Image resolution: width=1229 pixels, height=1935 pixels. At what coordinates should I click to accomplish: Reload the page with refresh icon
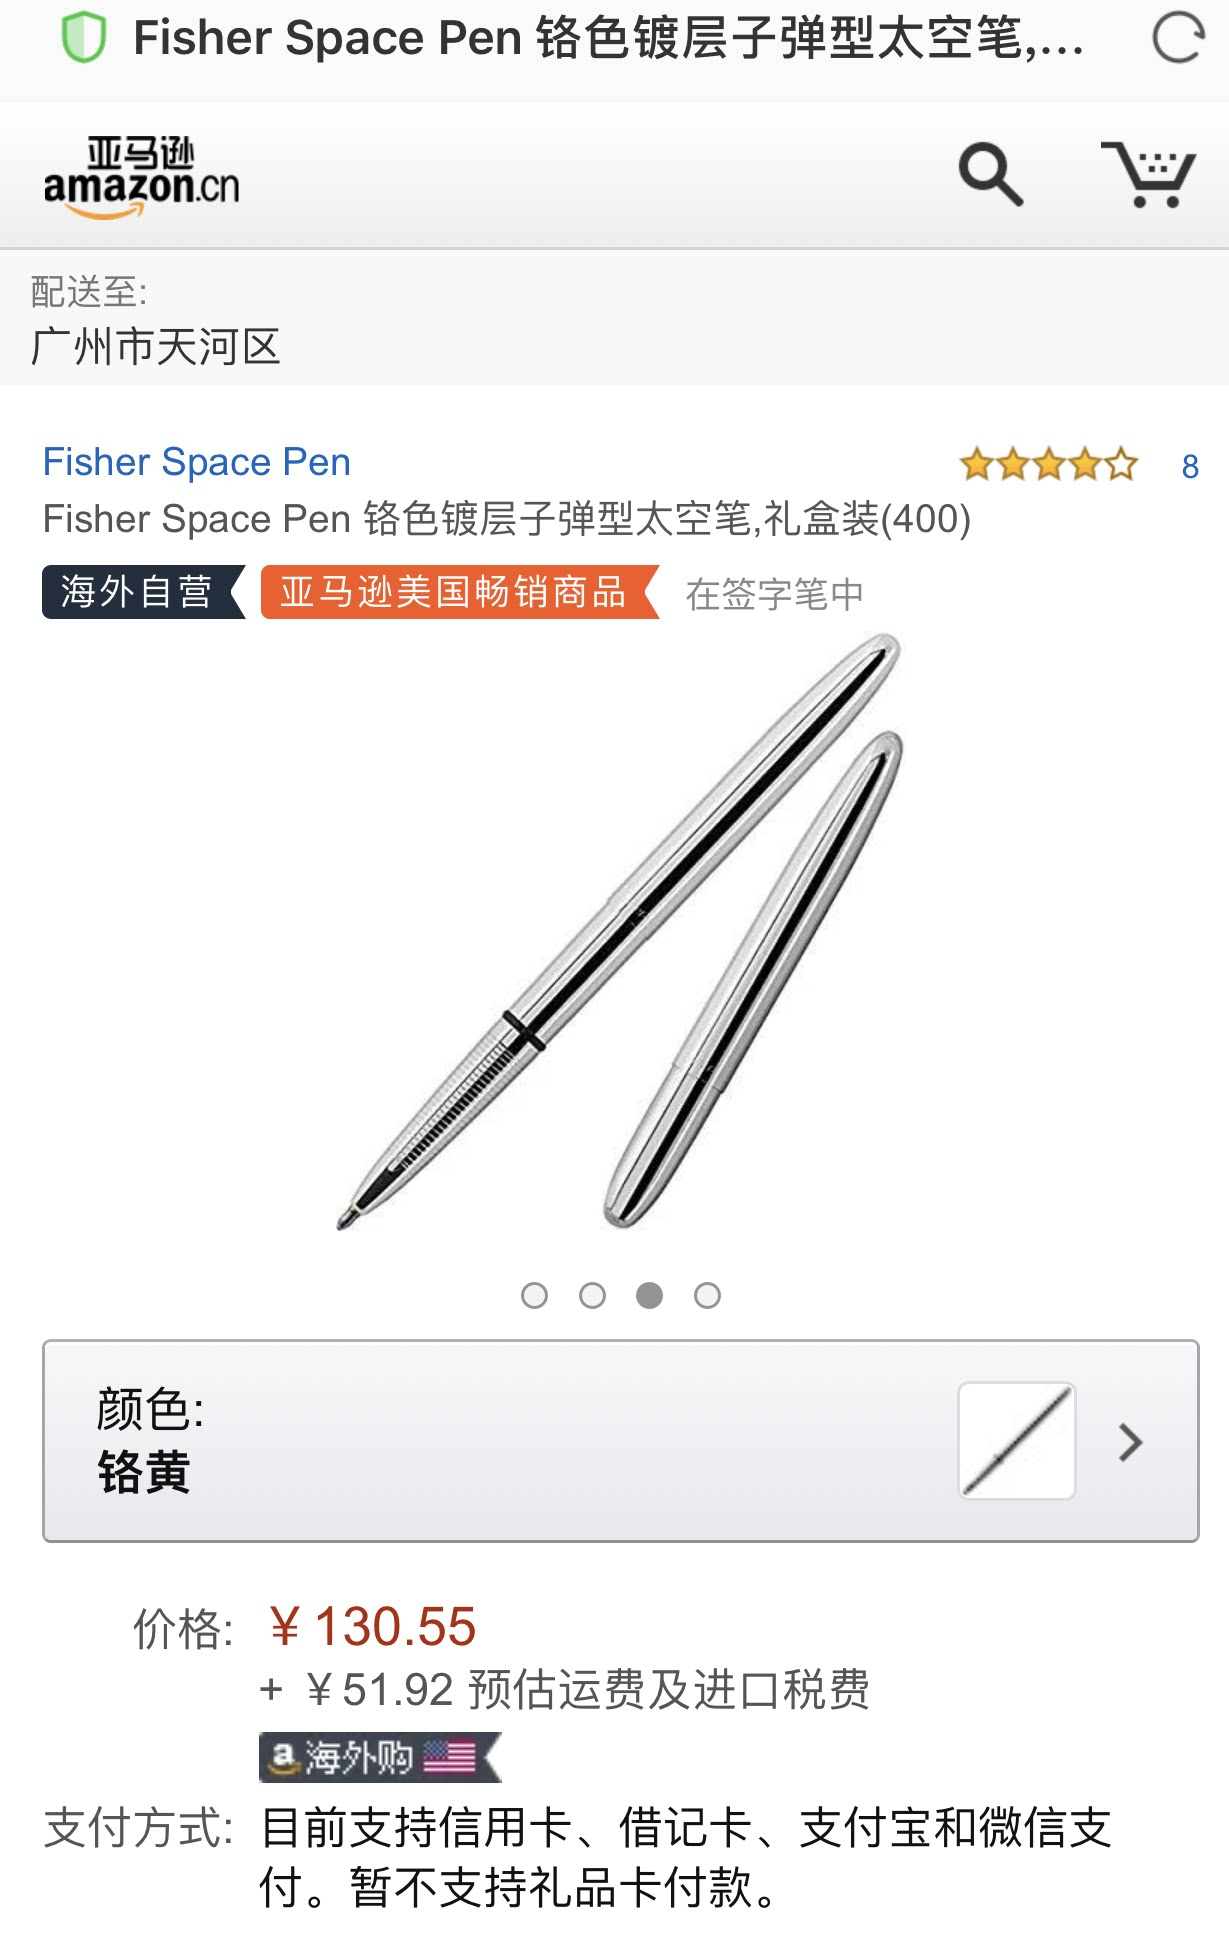(x=1177, y=38)
